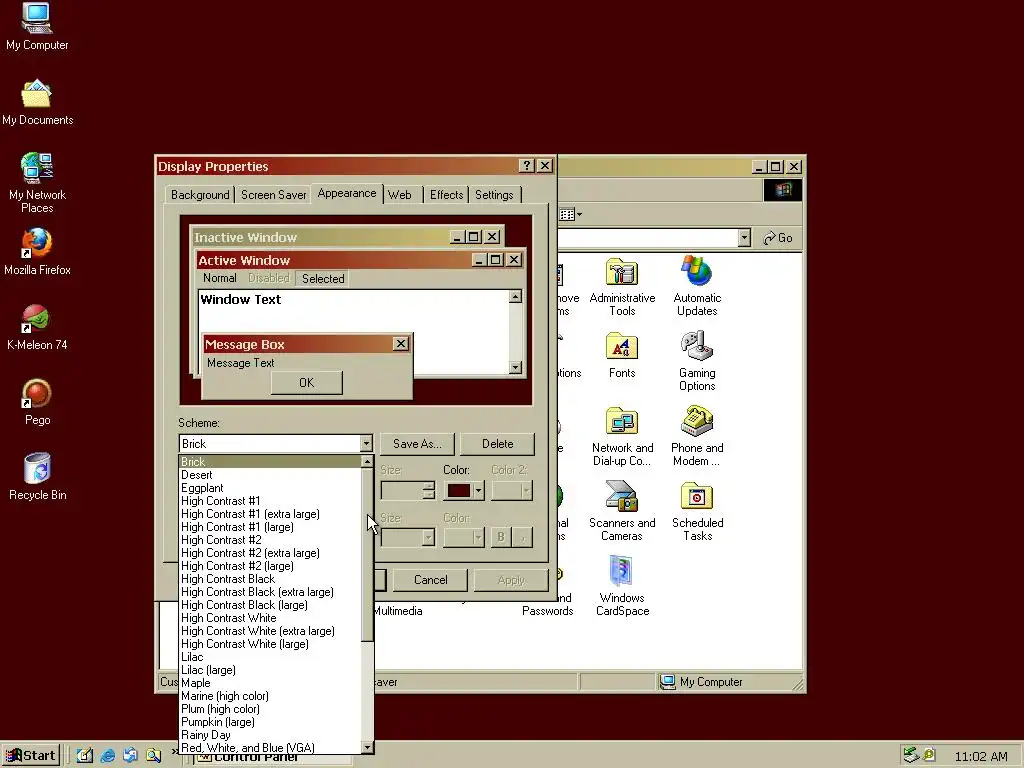Viewport: 1024px width, 768px height.
Task: Select High Contrast Black scheme
Action: (270, 579)
